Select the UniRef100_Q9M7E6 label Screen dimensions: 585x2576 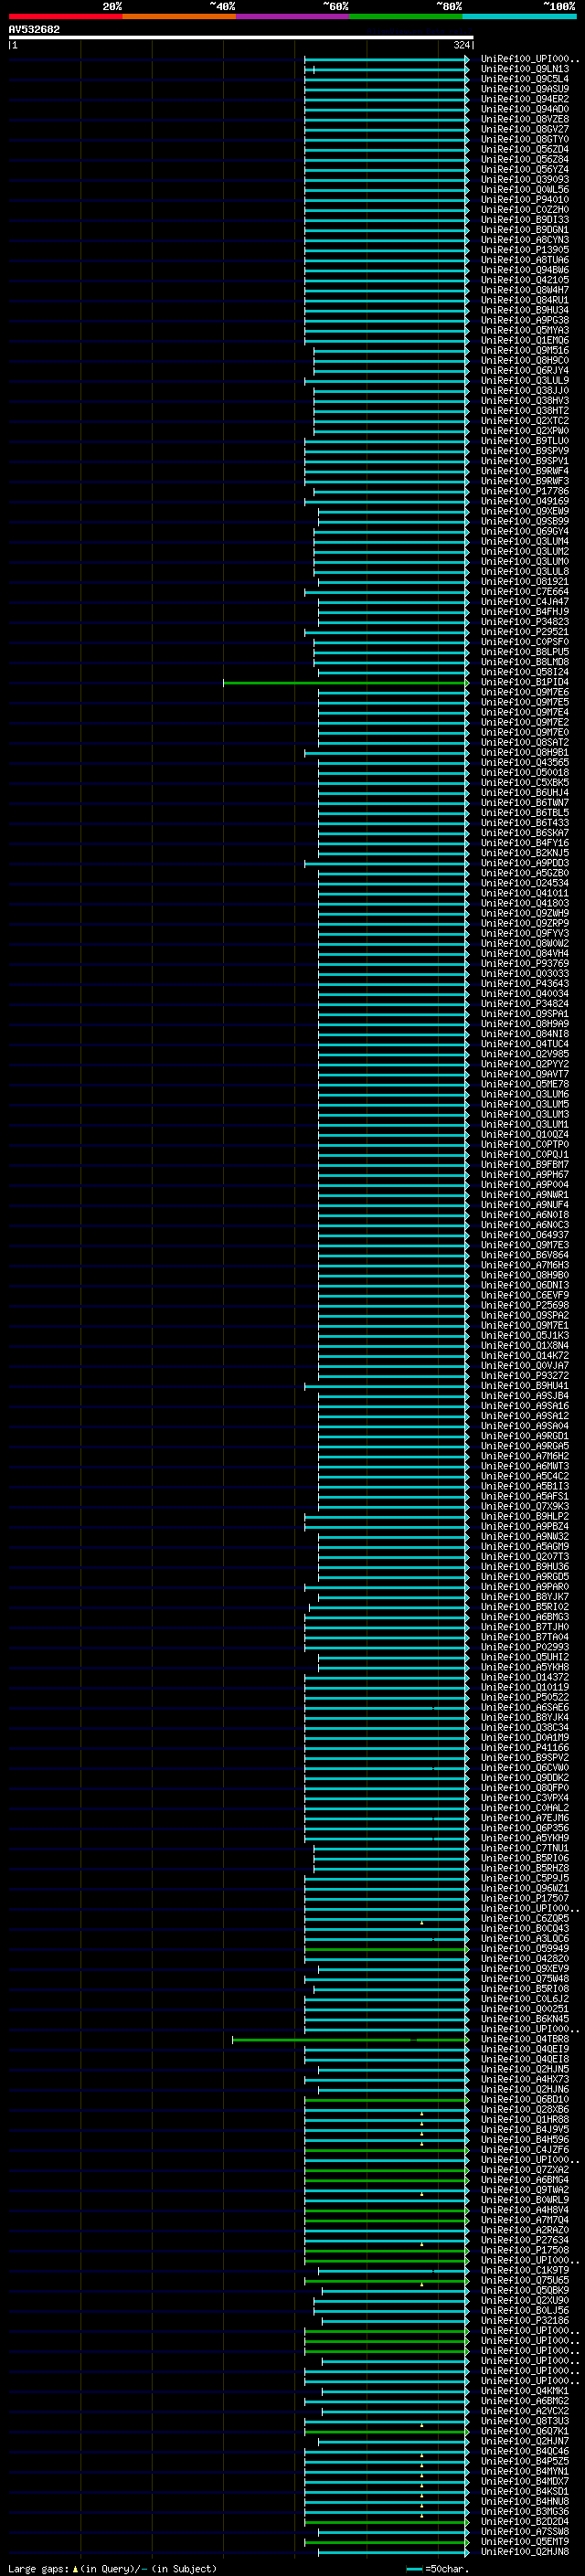pos(524,693)
